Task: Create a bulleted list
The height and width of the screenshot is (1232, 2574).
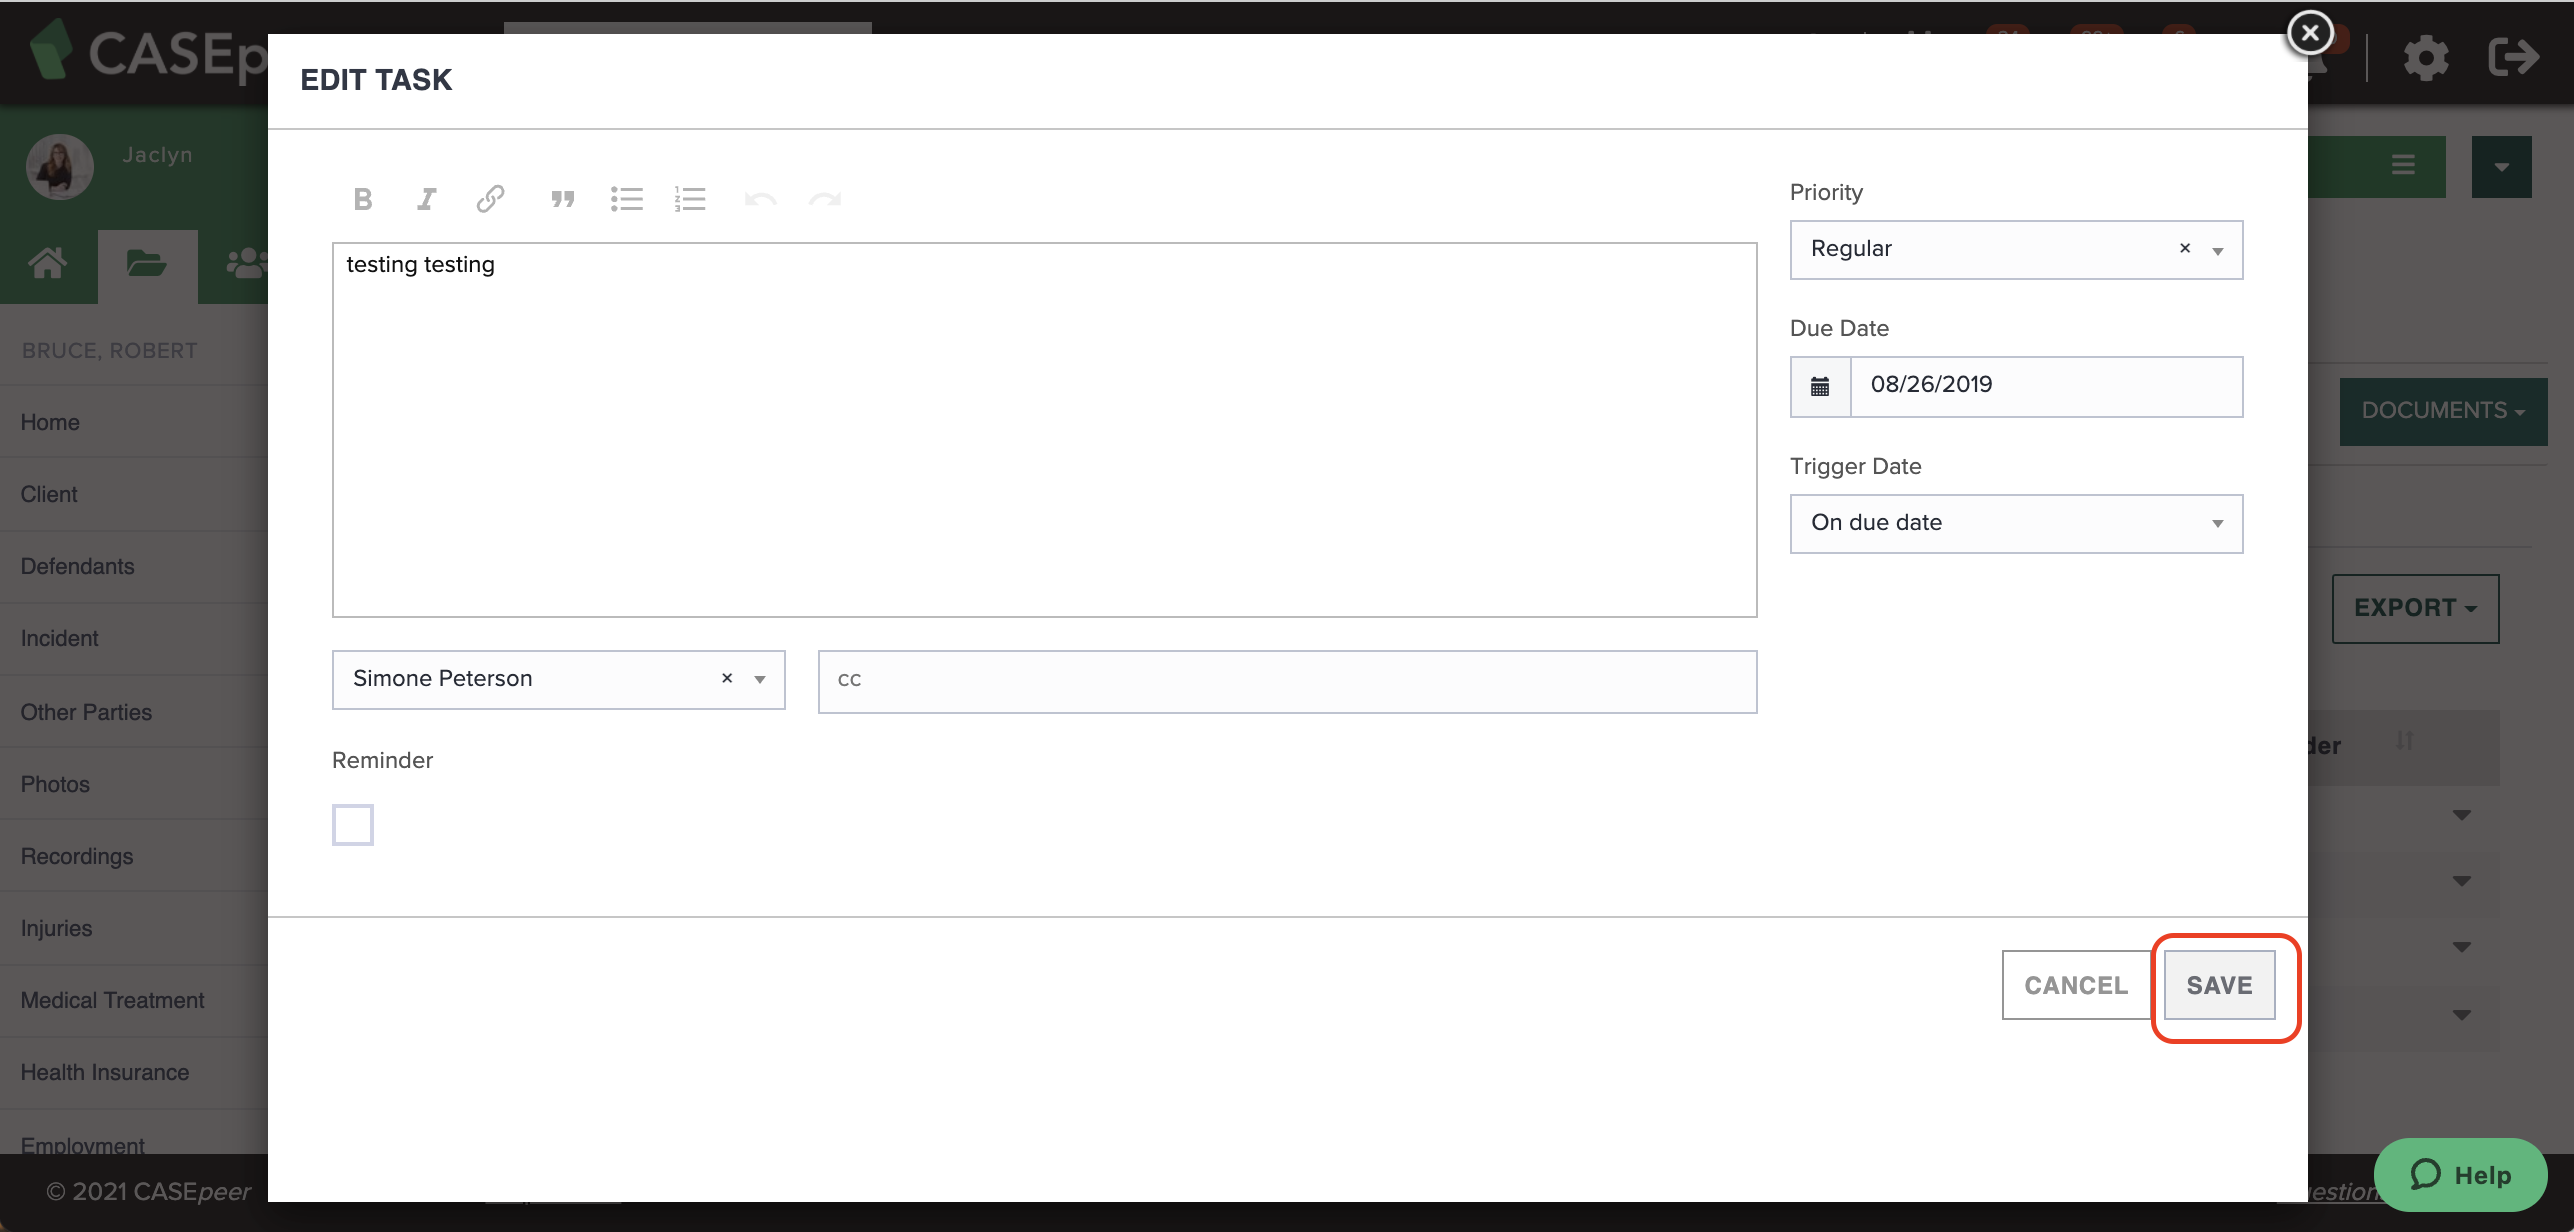Action: coord(627,198)
